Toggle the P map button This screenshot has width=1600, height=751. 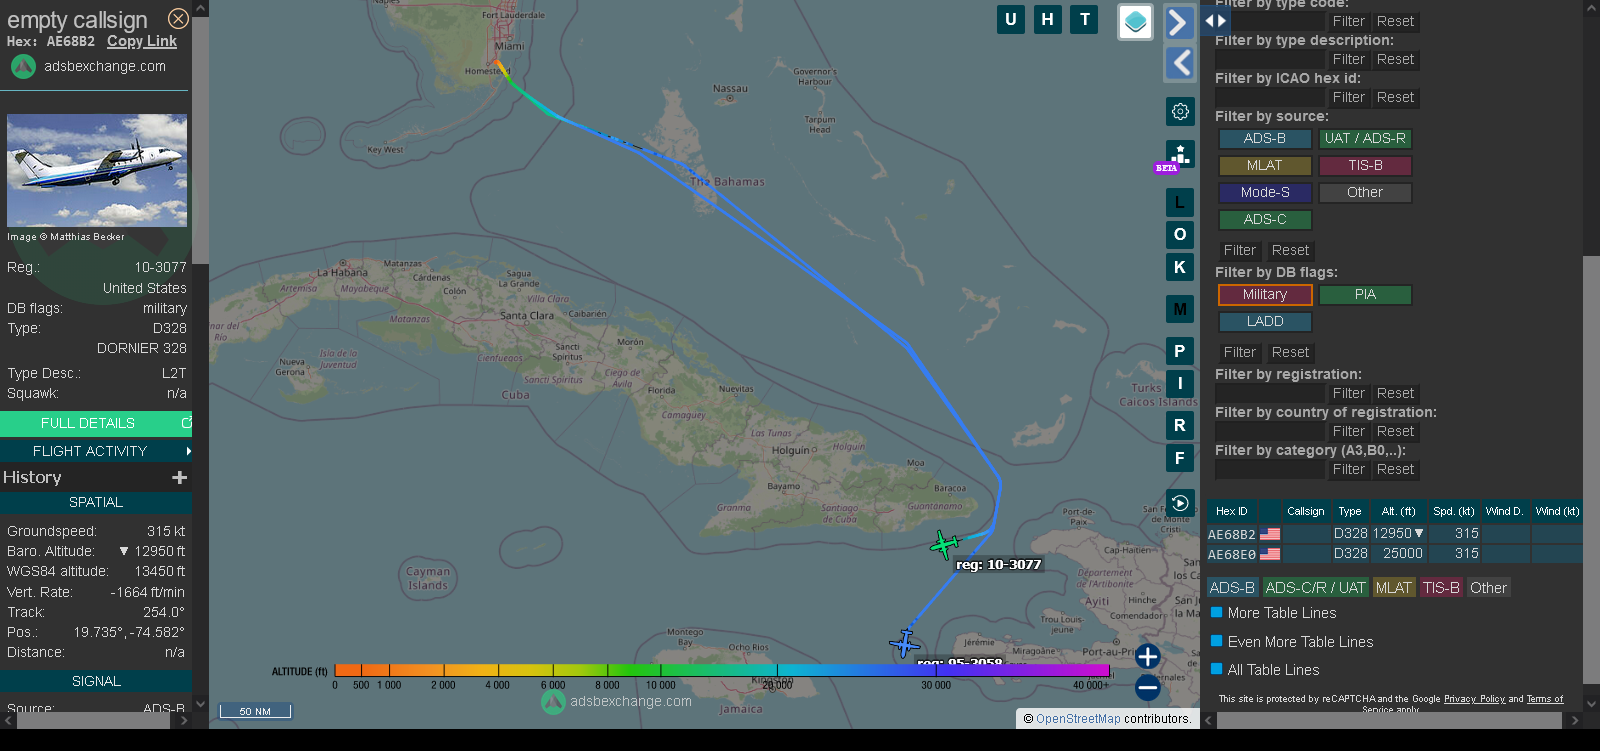(x=1180, y=351)
